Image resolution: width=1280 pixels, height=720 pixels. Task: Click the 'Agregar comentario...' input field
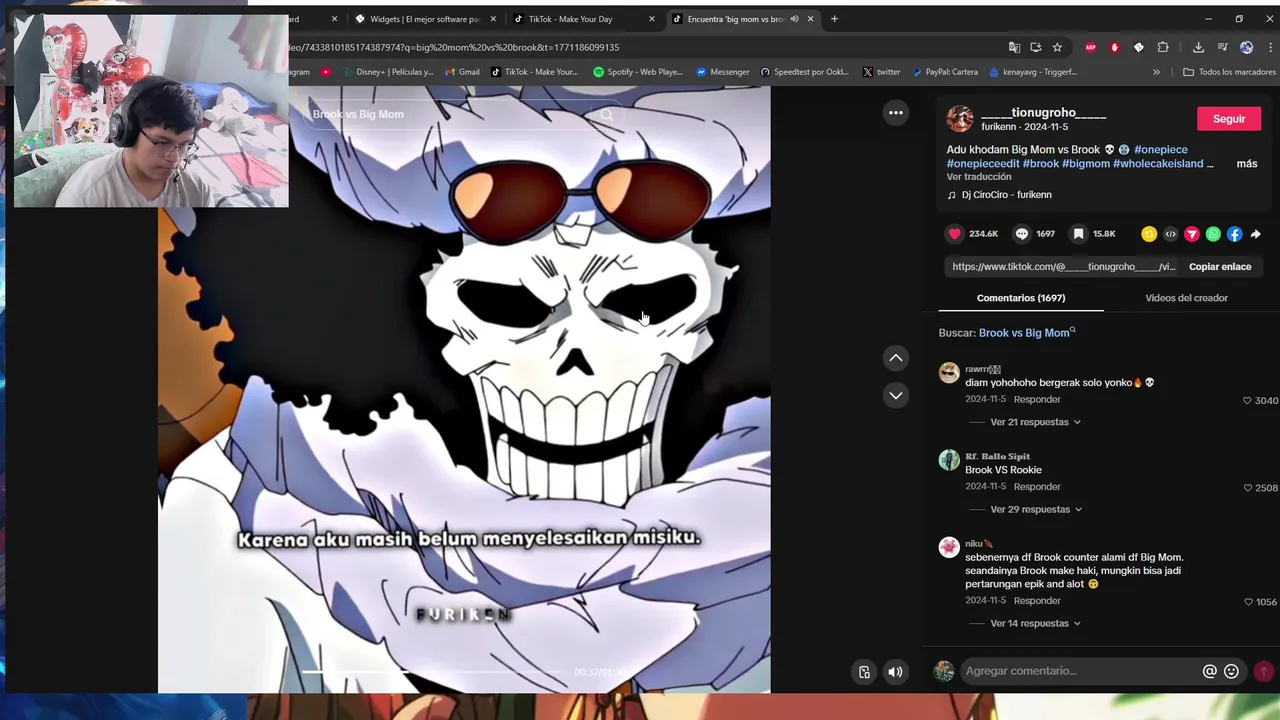(x=1080, y=671)
